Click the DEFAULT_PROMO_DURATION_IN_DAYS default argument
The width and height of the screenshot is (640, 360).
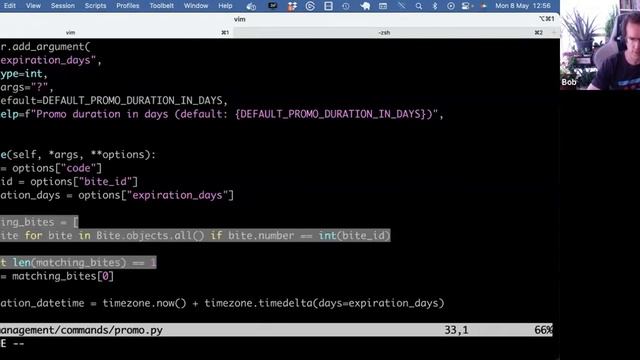[x=132, y=100]
